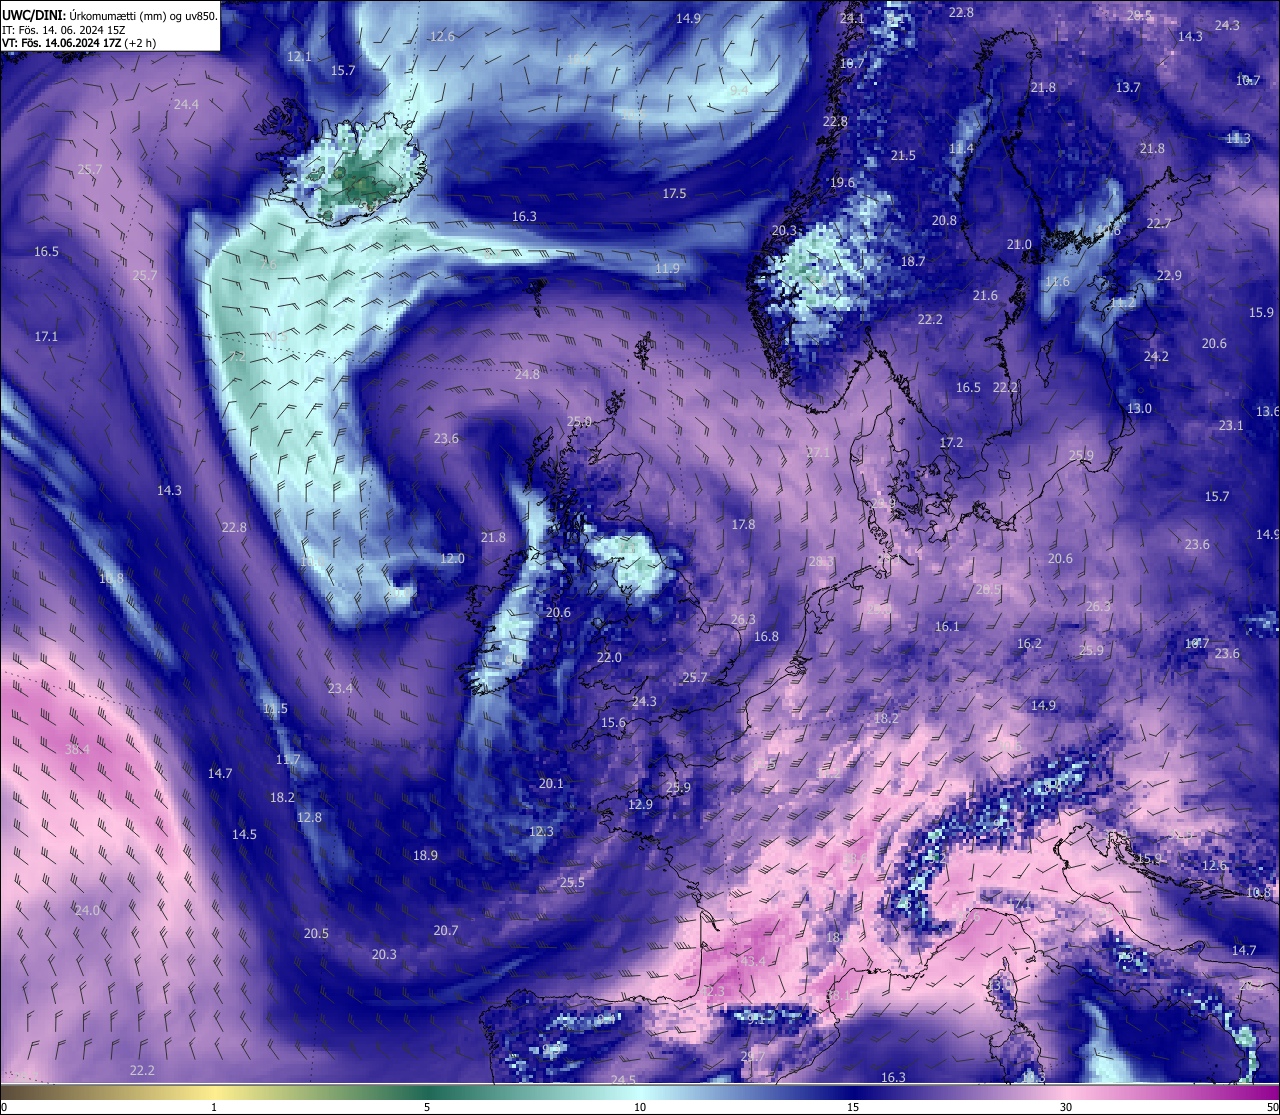Click the 20.8 value label
The height and width of the screenshot is (1115, 1280).
944,220
